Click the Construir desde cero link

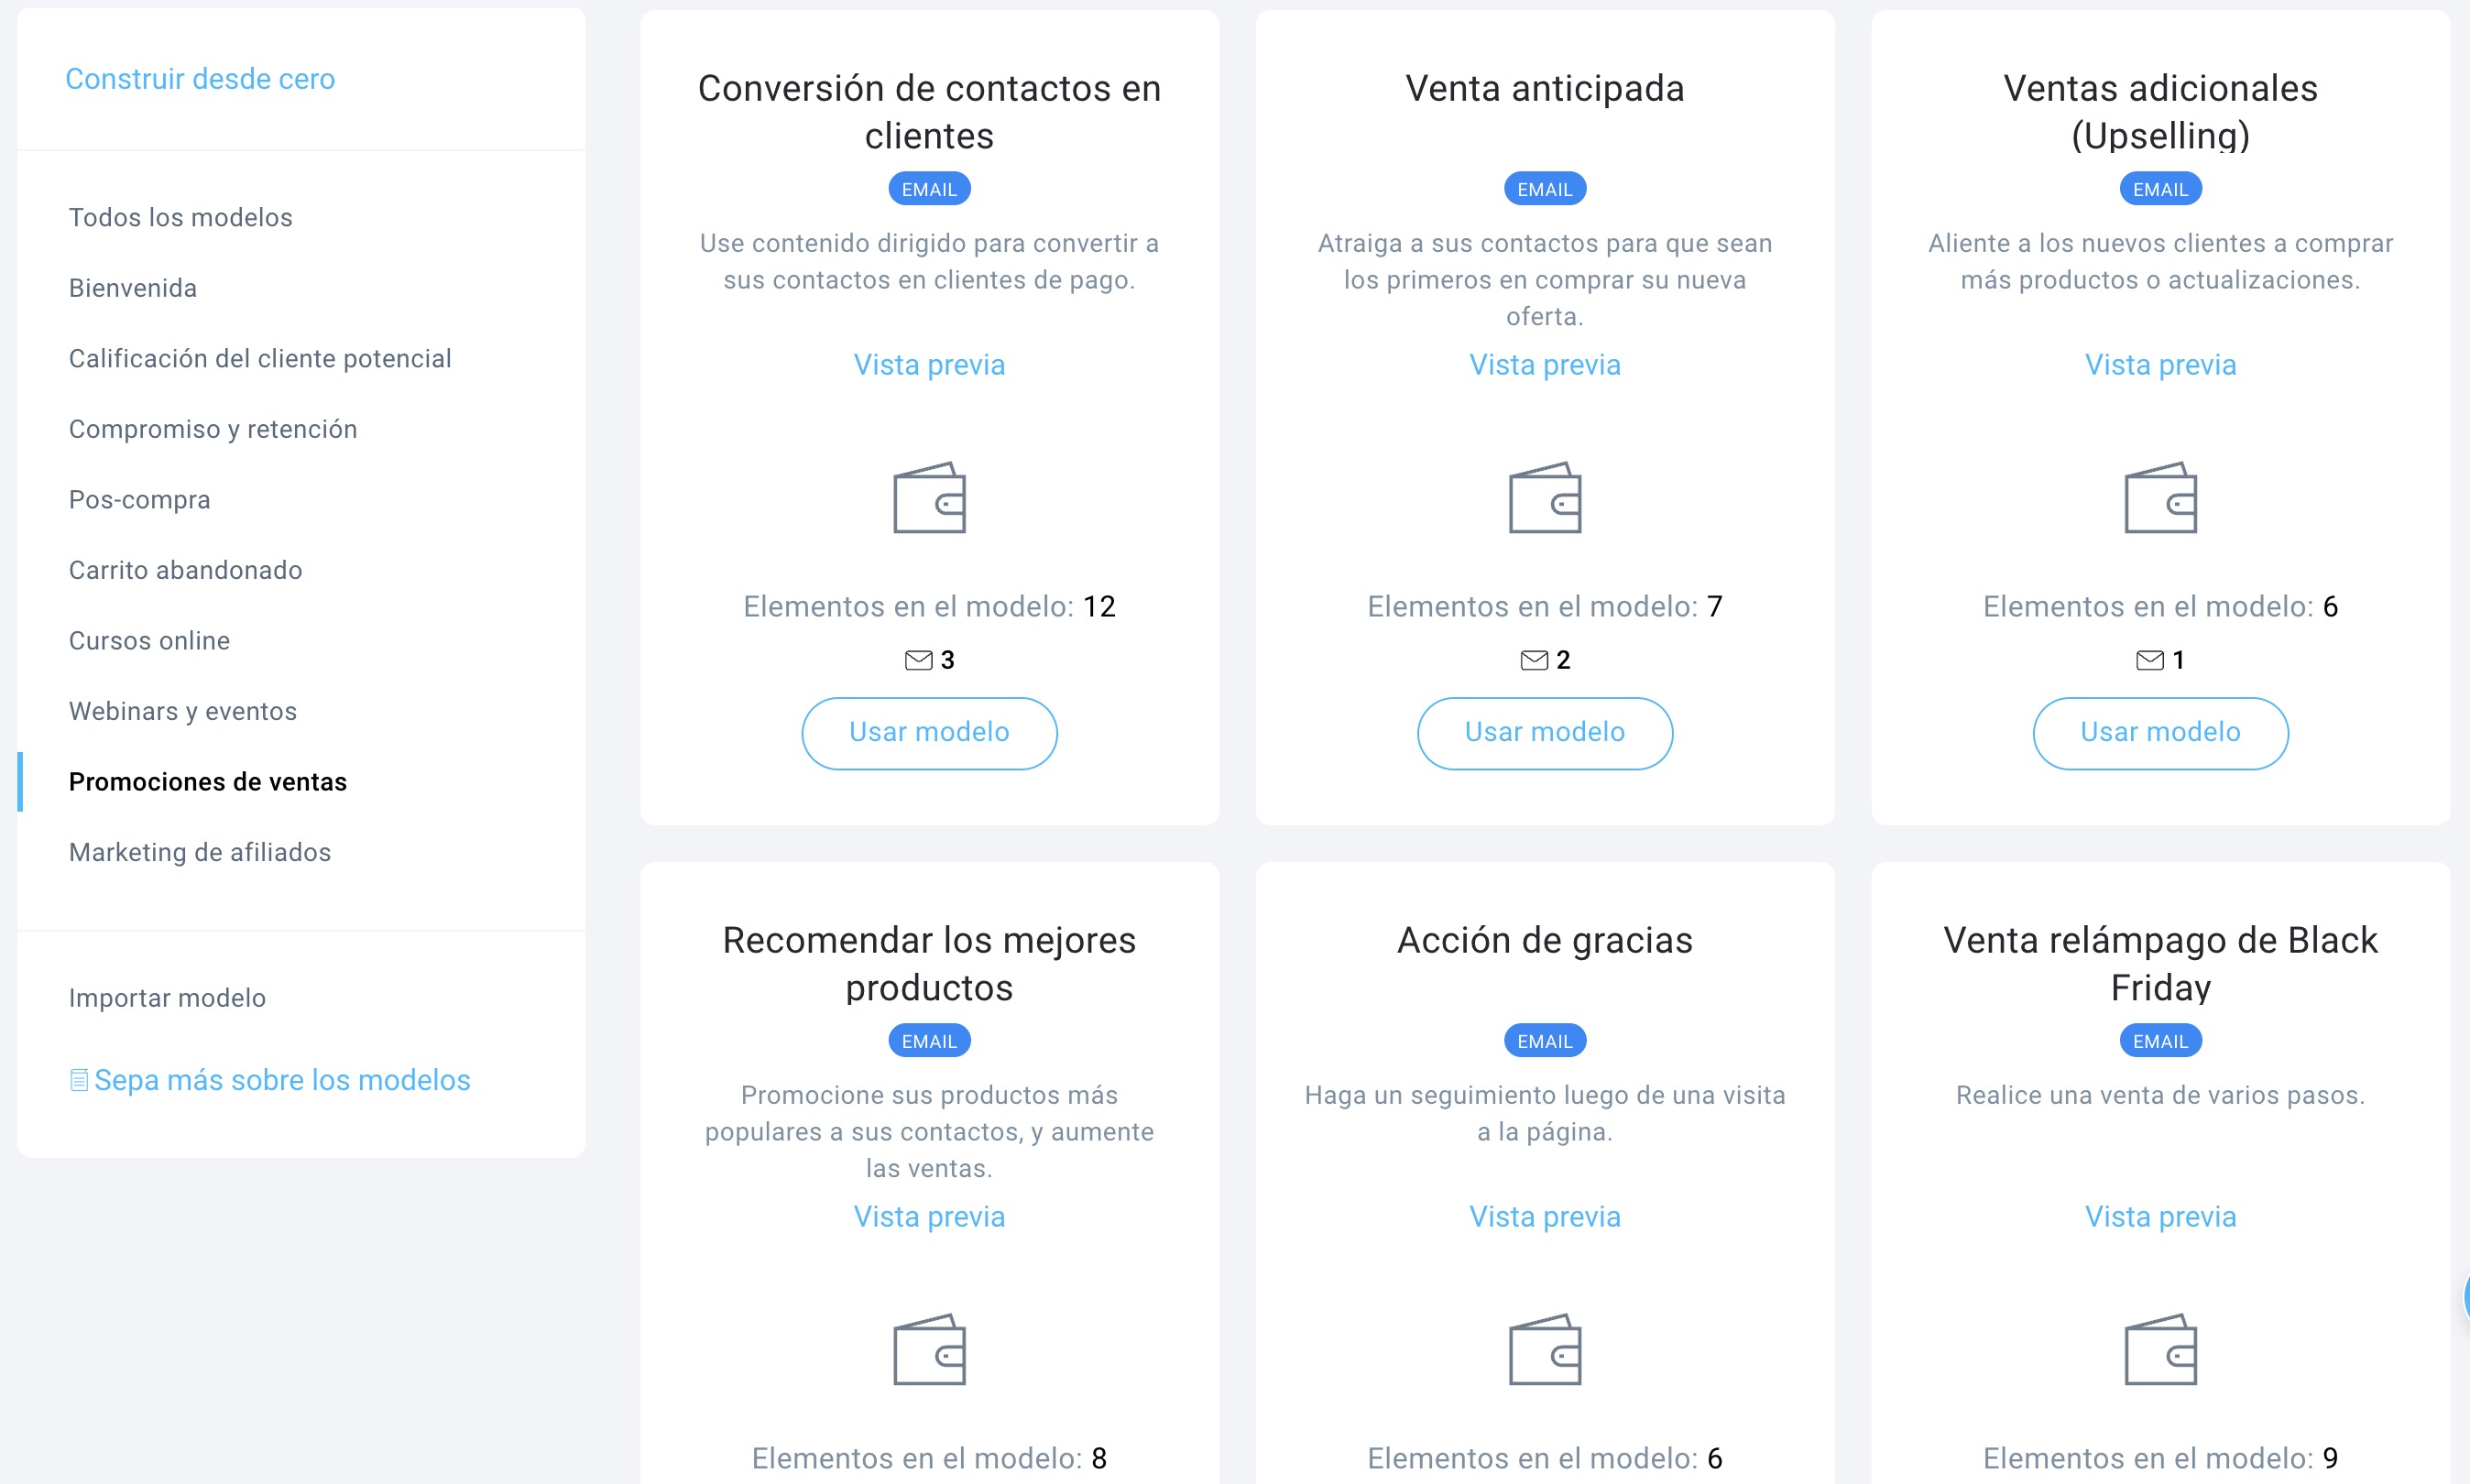coord(200,78)
